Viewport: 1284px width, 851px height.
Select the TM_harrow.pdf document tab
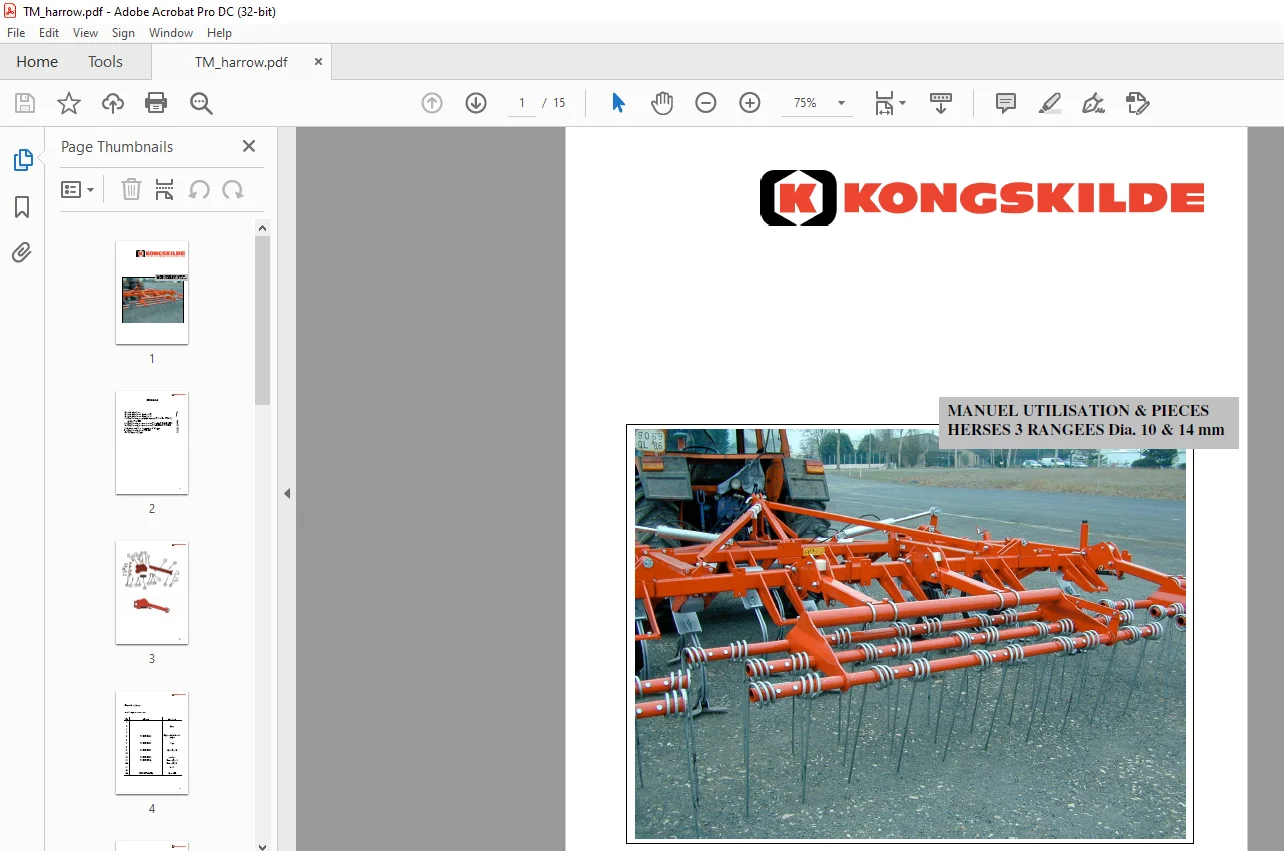[x=241, y=62]
